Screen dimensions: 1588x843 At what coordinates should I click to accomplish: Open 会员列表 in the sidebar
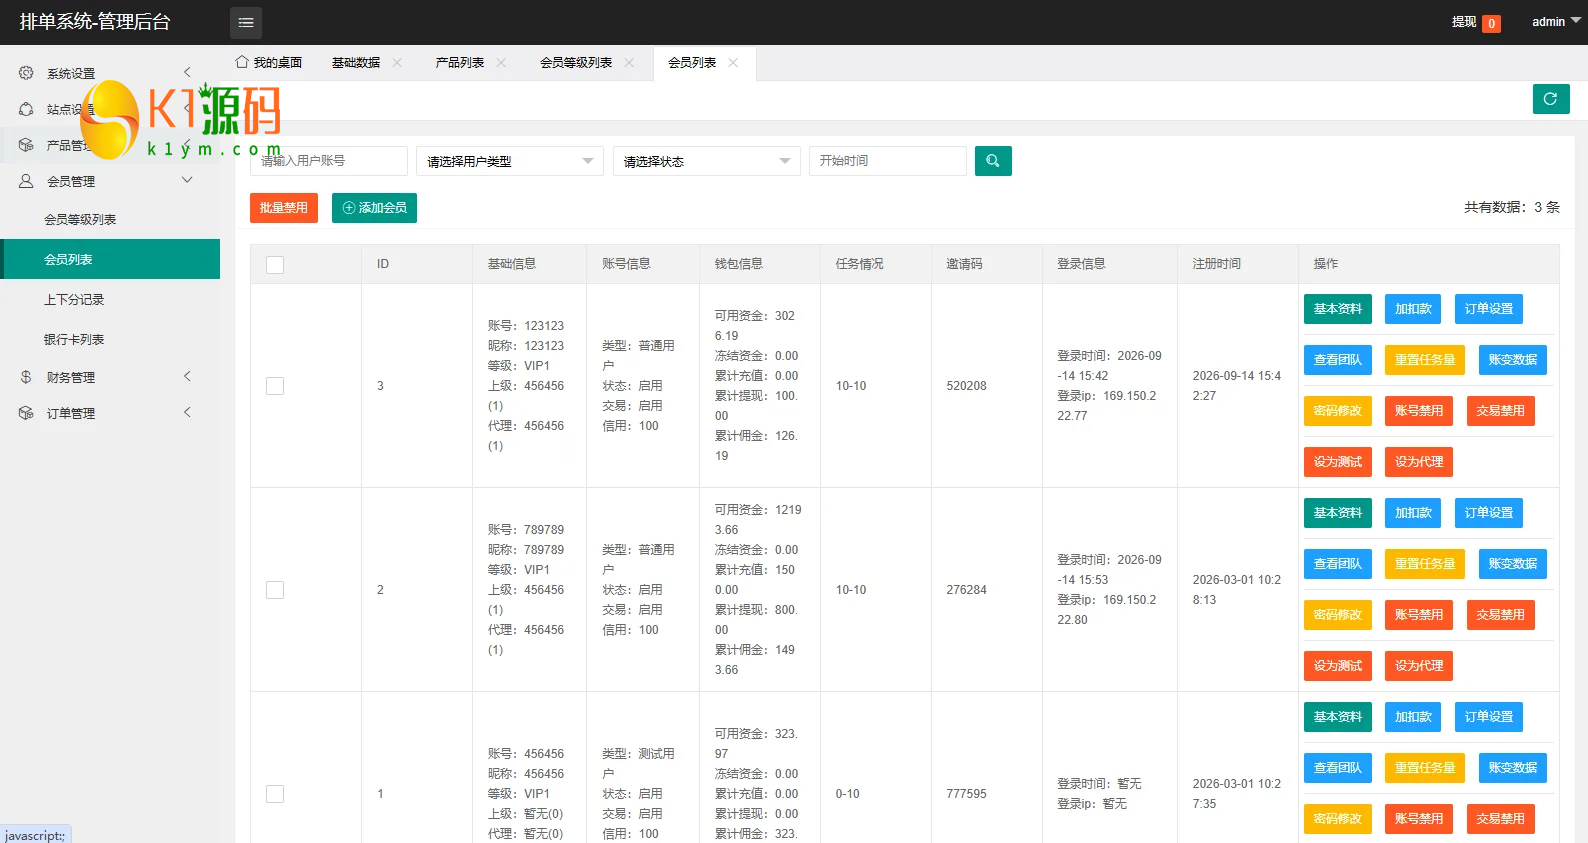(110, 259)
